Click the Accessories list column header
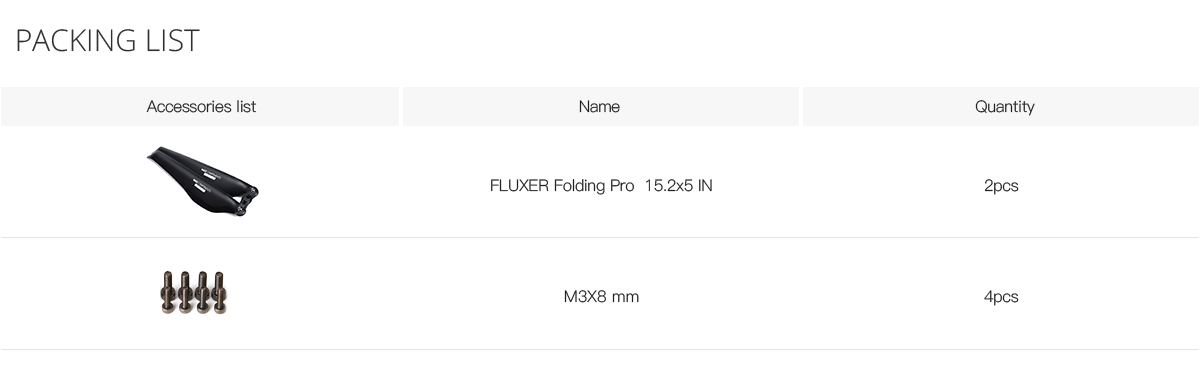1200x383 pixels. click(x=201, y=106)
